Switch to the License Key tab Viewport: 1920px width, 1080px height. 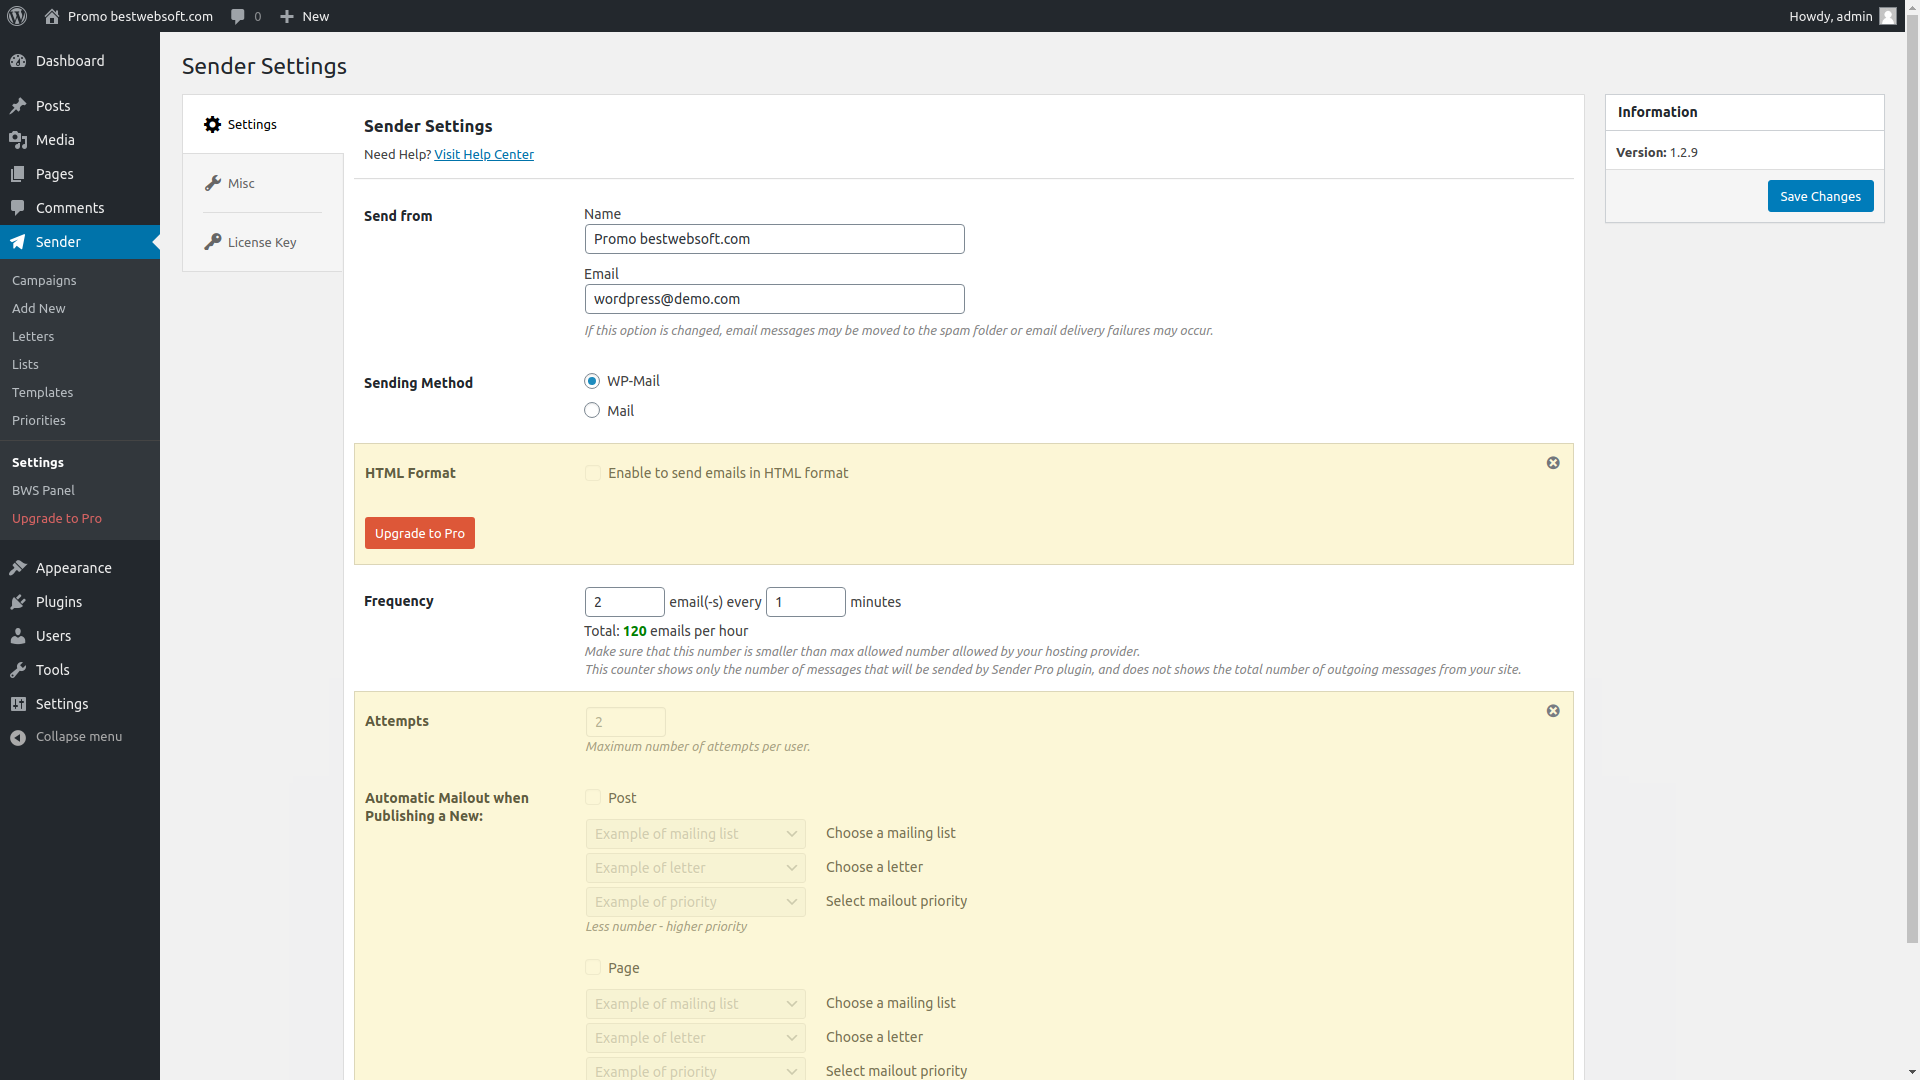[263, 242]
